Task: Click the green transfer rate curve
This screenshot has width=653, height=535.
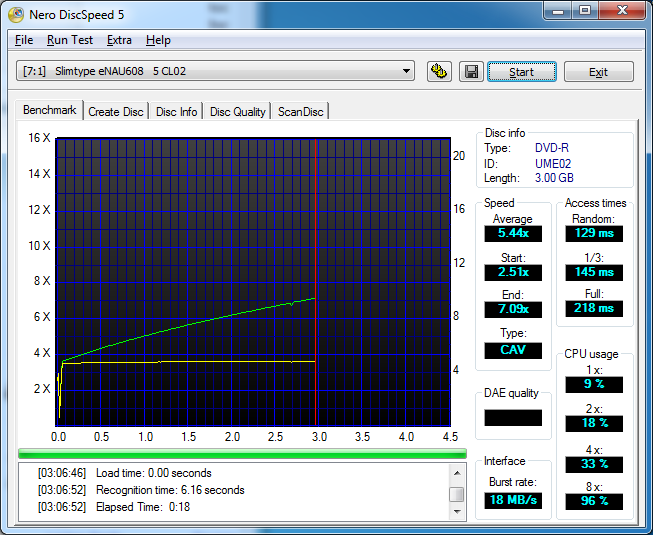Action: (x=188, y=325)
